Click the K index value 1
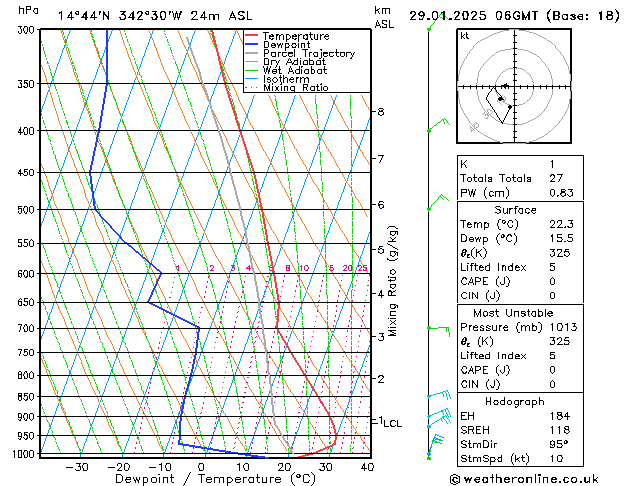Viewport: 629px width, 486px height. pos(552,164)
